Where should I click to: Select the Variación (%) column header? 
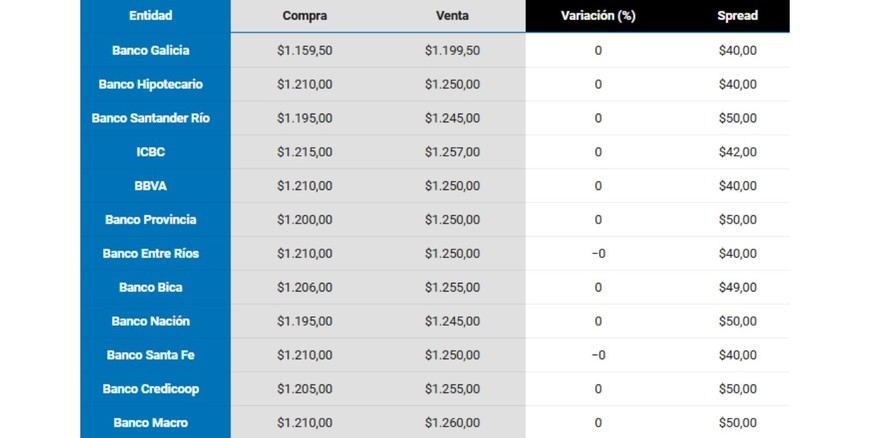(x=598, y=16)
